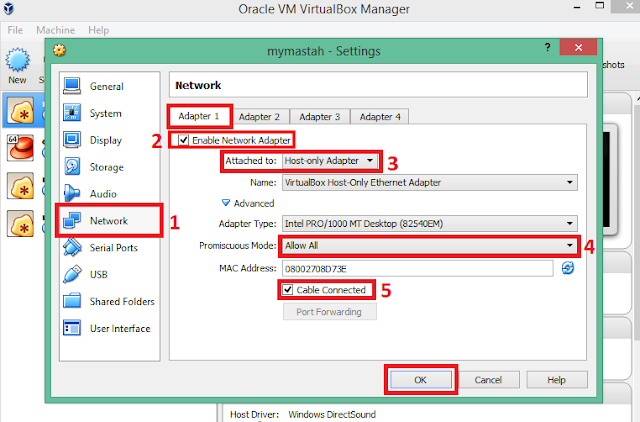Toggle Enable Network Adapter checkbox
Image resolution: width=640 pixels, height=422 pixels.
(x=183, y=140)
